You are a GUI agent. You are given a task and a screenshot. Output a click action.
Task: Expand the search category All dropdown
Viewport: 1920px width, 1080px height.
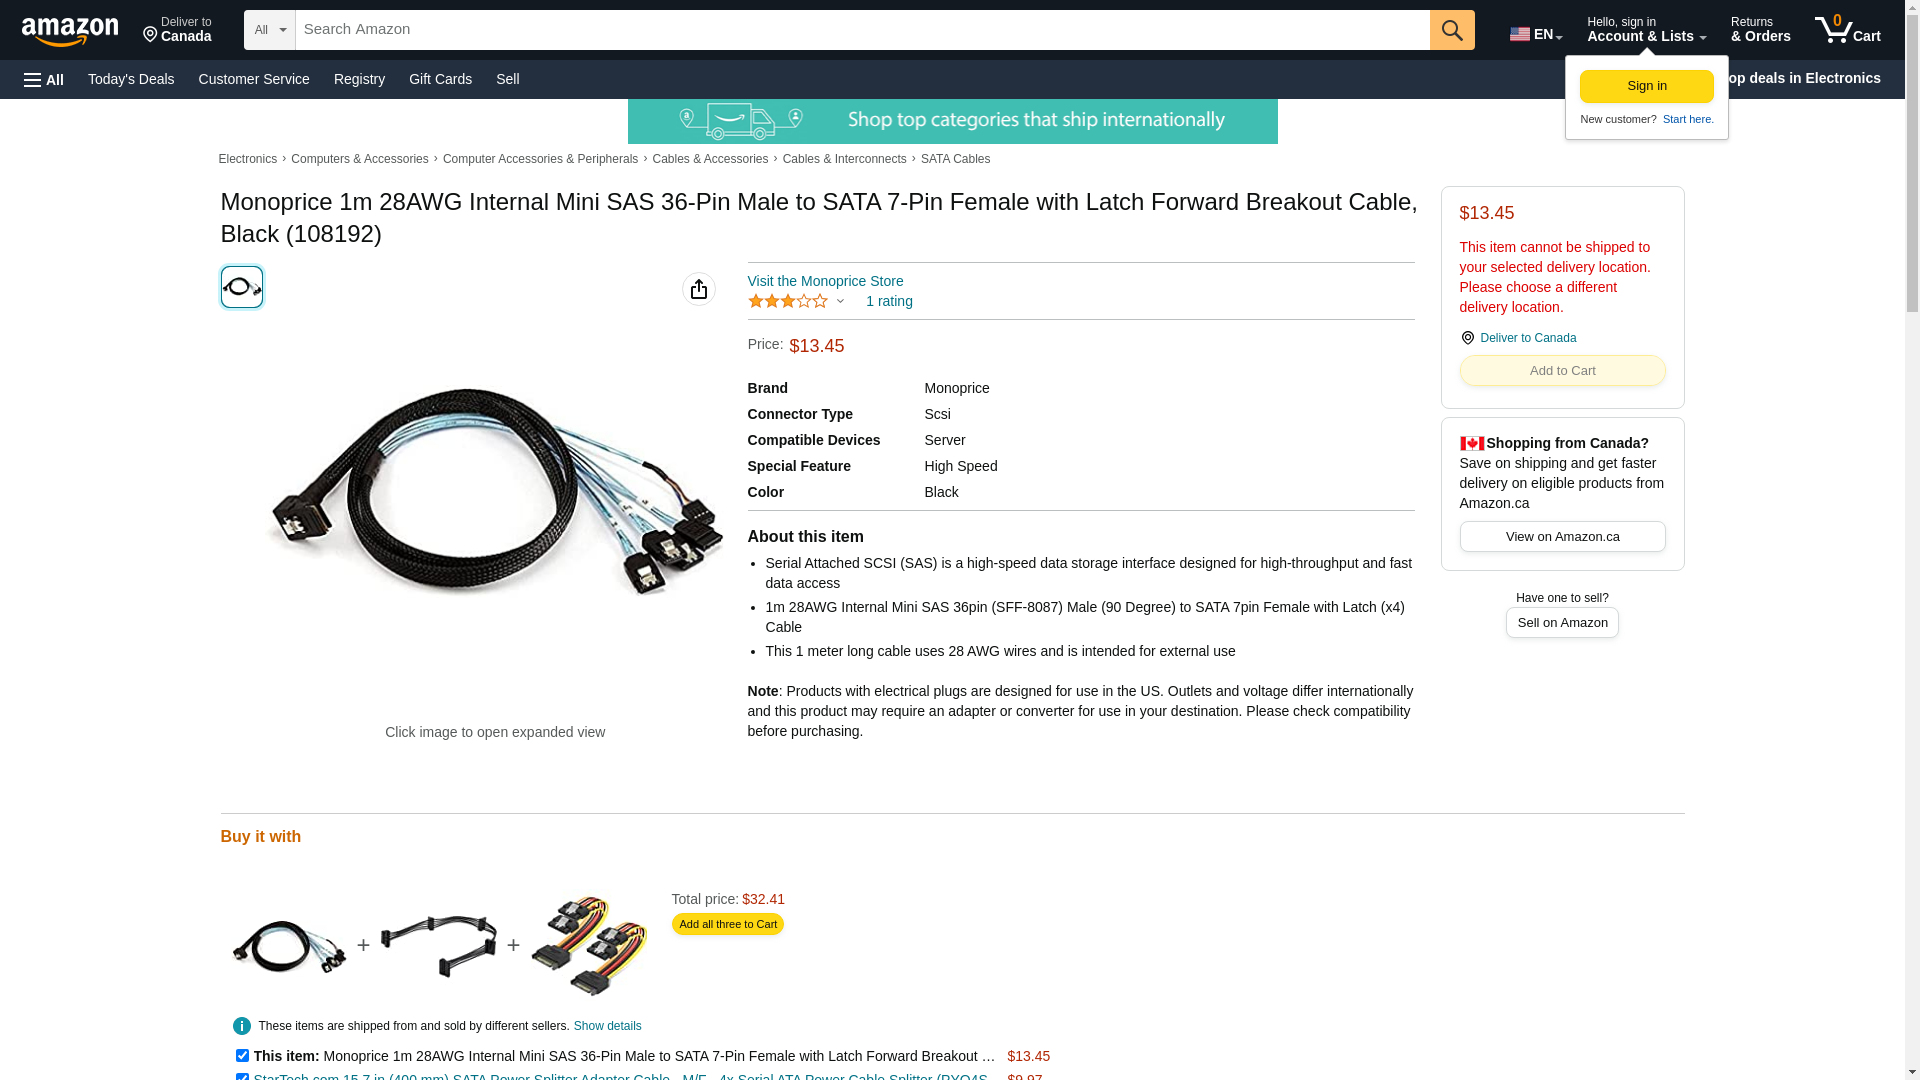270,30
